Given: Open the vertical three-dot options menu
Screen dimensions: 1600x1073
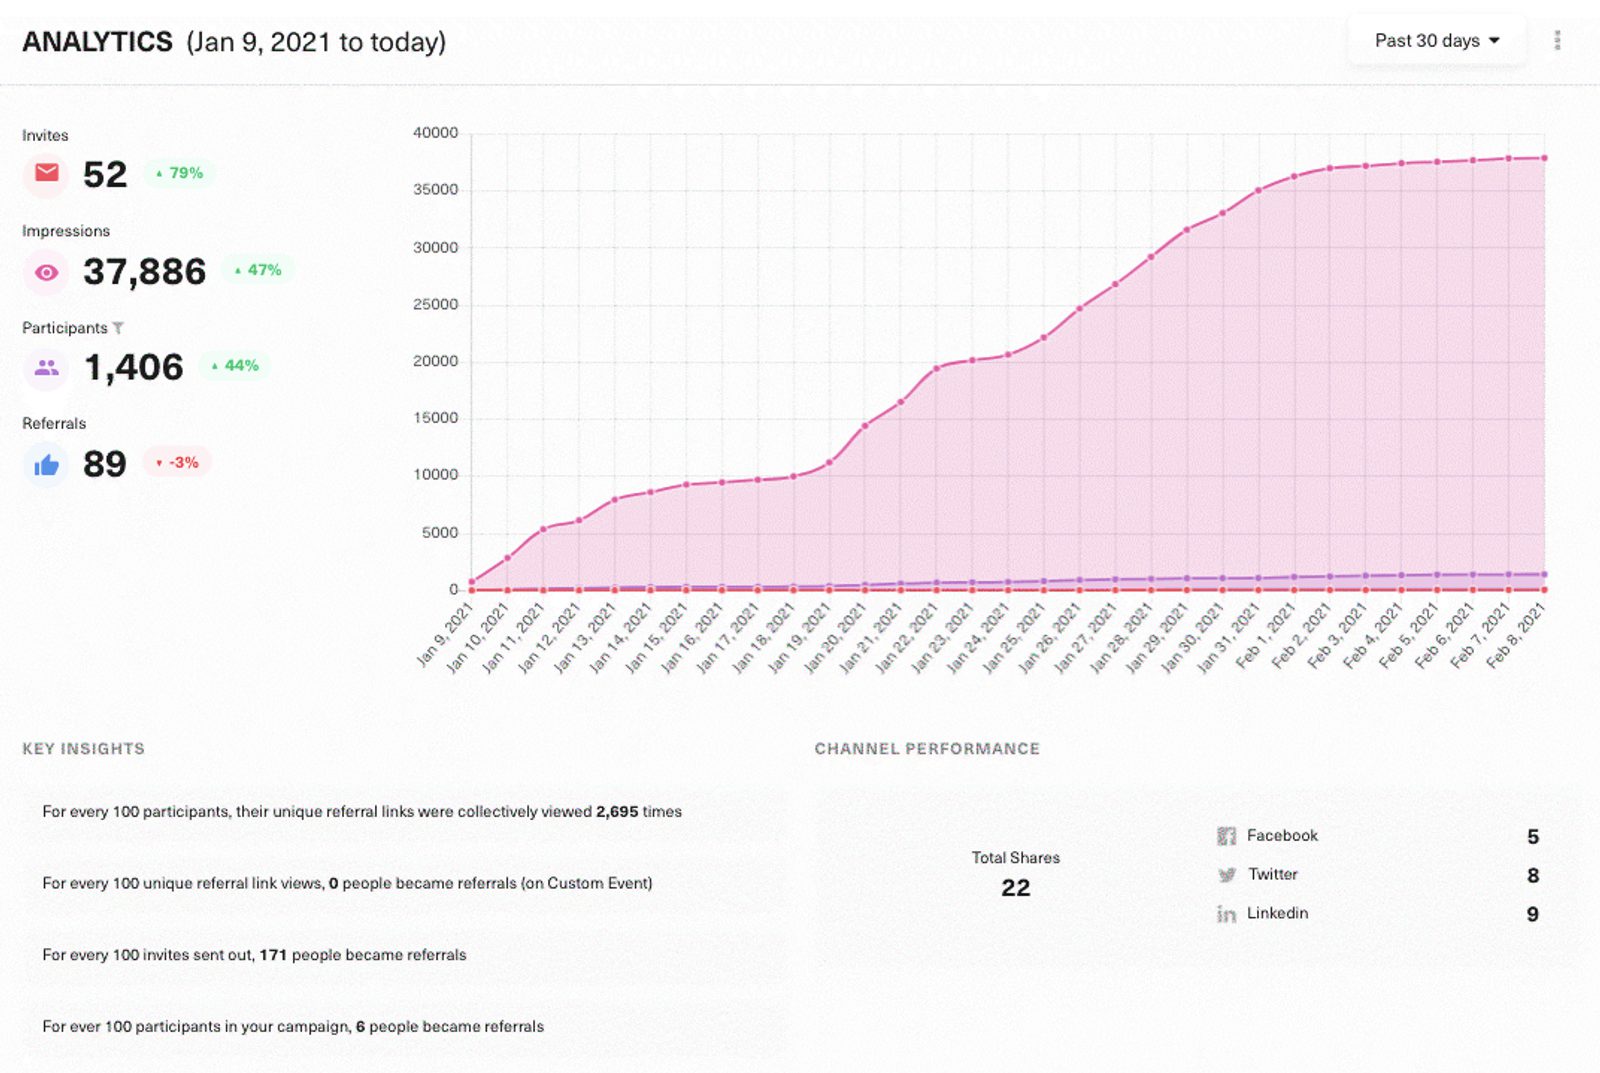Looking at the screenshot, I should [1557, 41].
